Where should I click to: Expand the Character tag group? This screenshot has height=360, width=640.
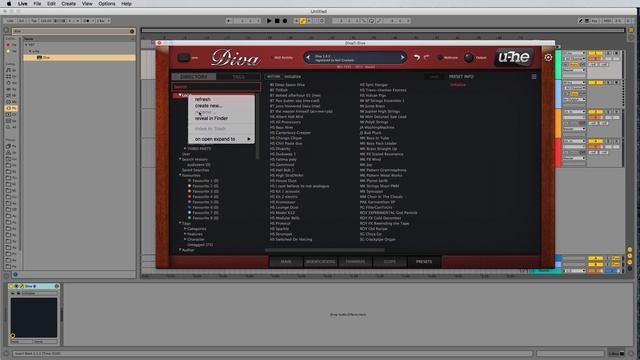click(185, 239)
